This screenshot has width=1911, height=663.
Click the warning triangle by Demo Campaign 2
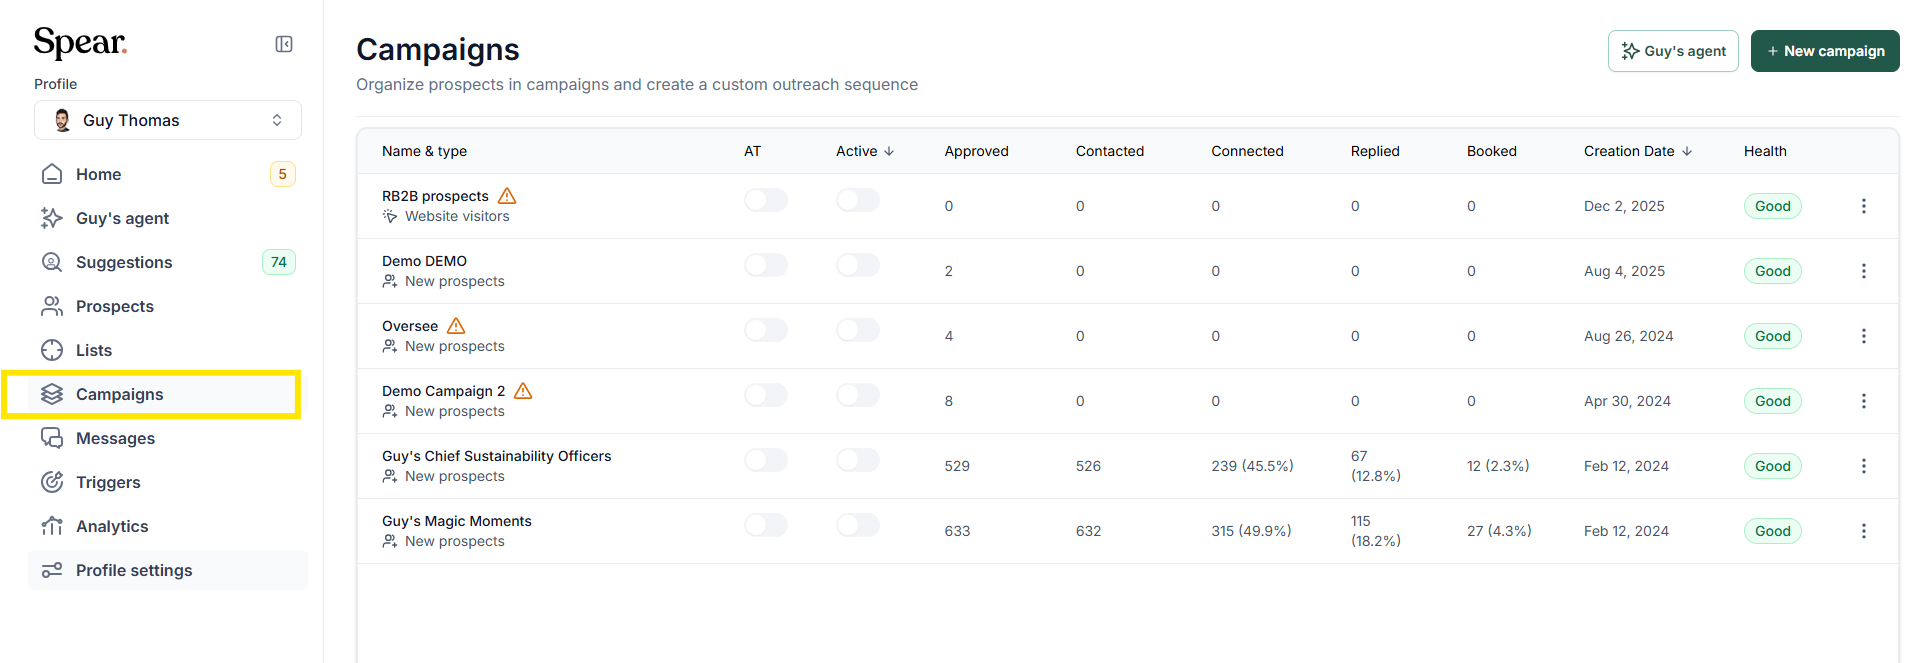point(523,391)
